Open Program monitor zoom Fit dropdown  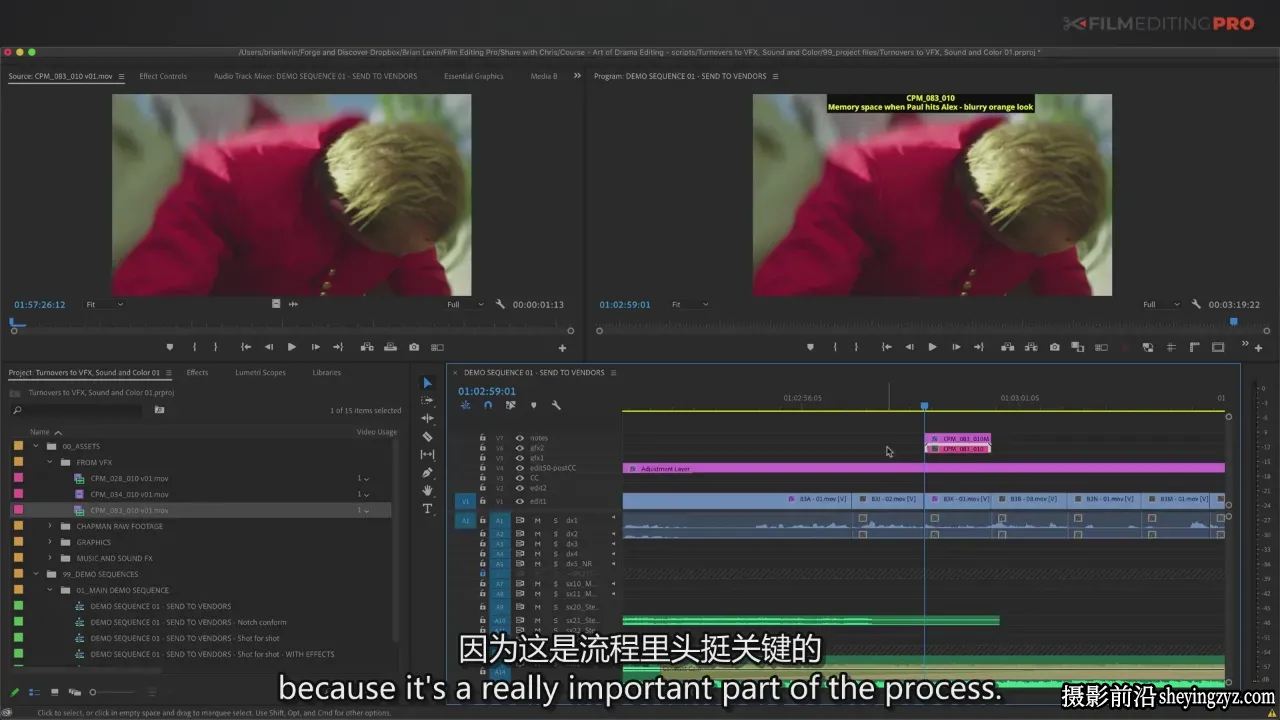pos(689,304)
